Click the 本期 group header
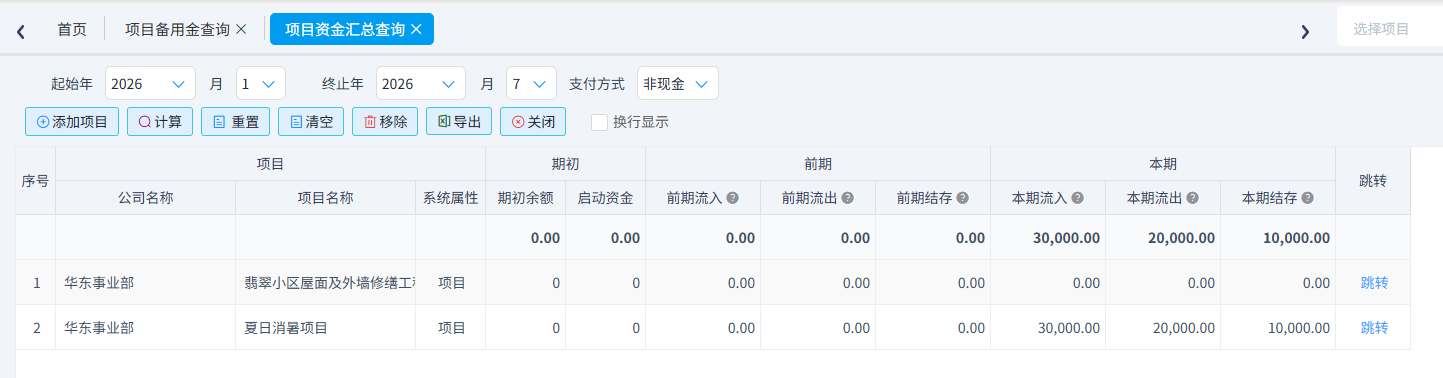Image resolution: width=1443 pixels, height=378 pixels. point(1163,164)
